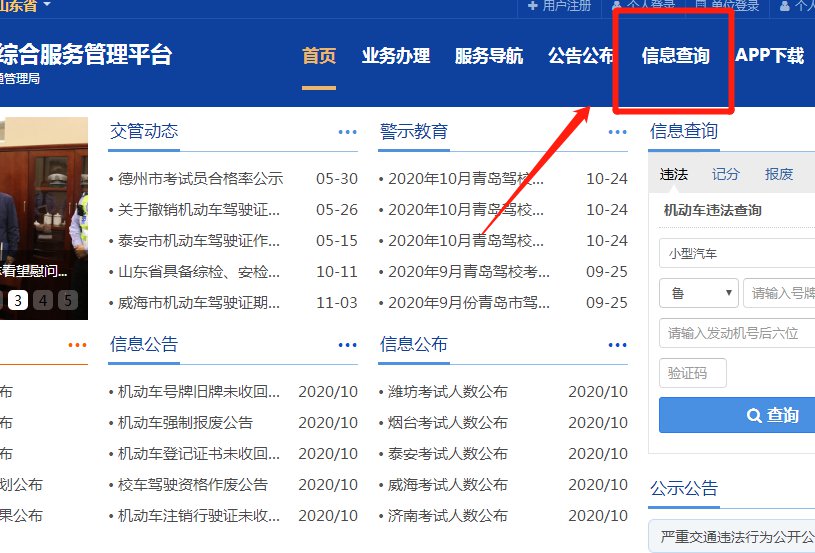Open the 潍坊考试人数公布 link
The height and width of the screenshot is (553, 815).
447,393
